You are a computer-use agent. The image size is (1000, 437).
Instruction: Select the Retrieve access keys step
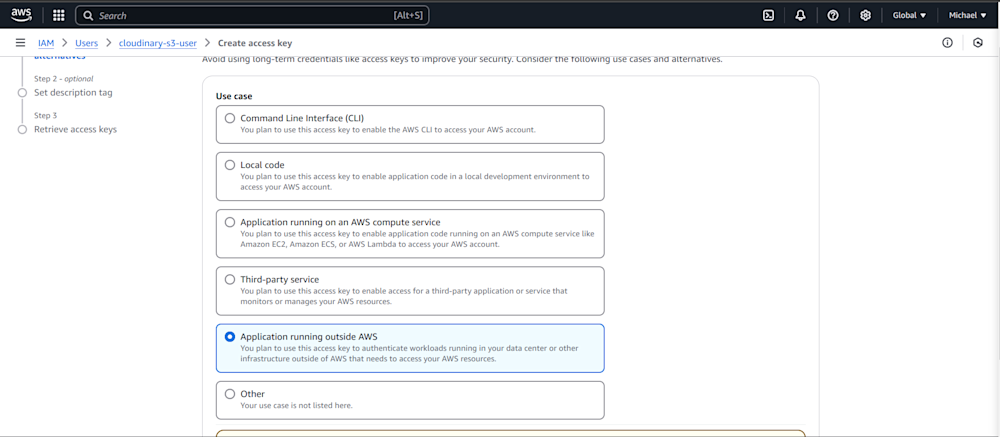click(75, 130)
